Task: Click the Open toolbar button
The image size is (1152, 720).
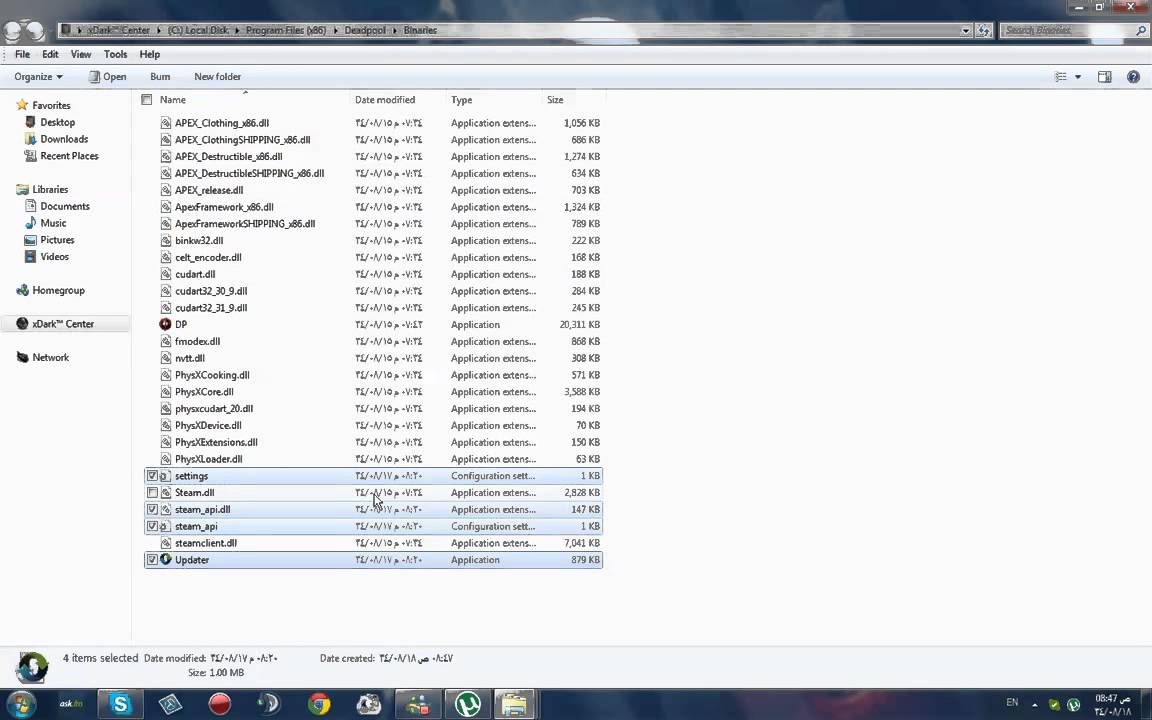Action: tap(107, 76)
